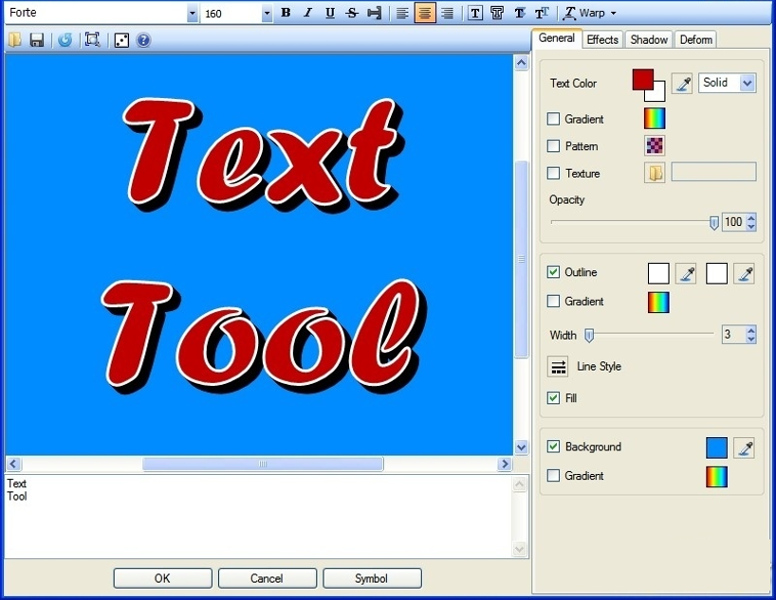Switch to the Effects tab
This screenshot has height=600, width=776.
pyautogui.click(x=602, y=40)
